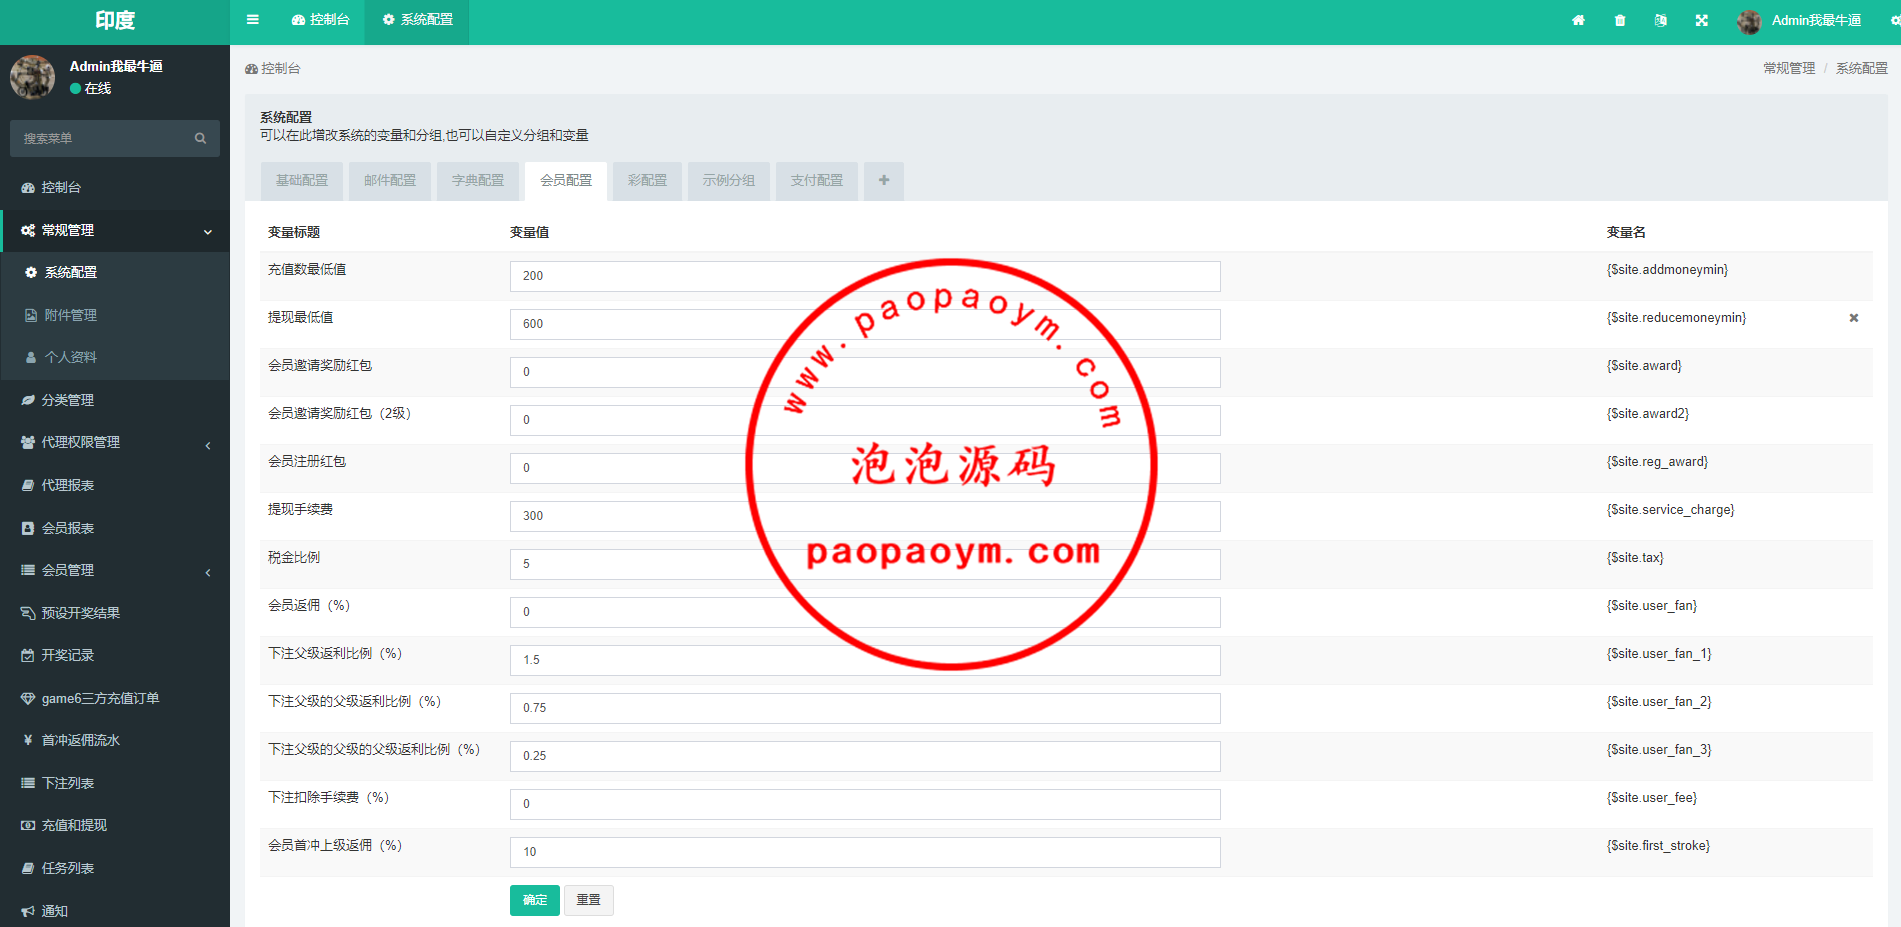Image resolution: width=1901 pixels, height=927 pixels.
Task: Select the 邮件配置 tab
Action: (390, 181)
